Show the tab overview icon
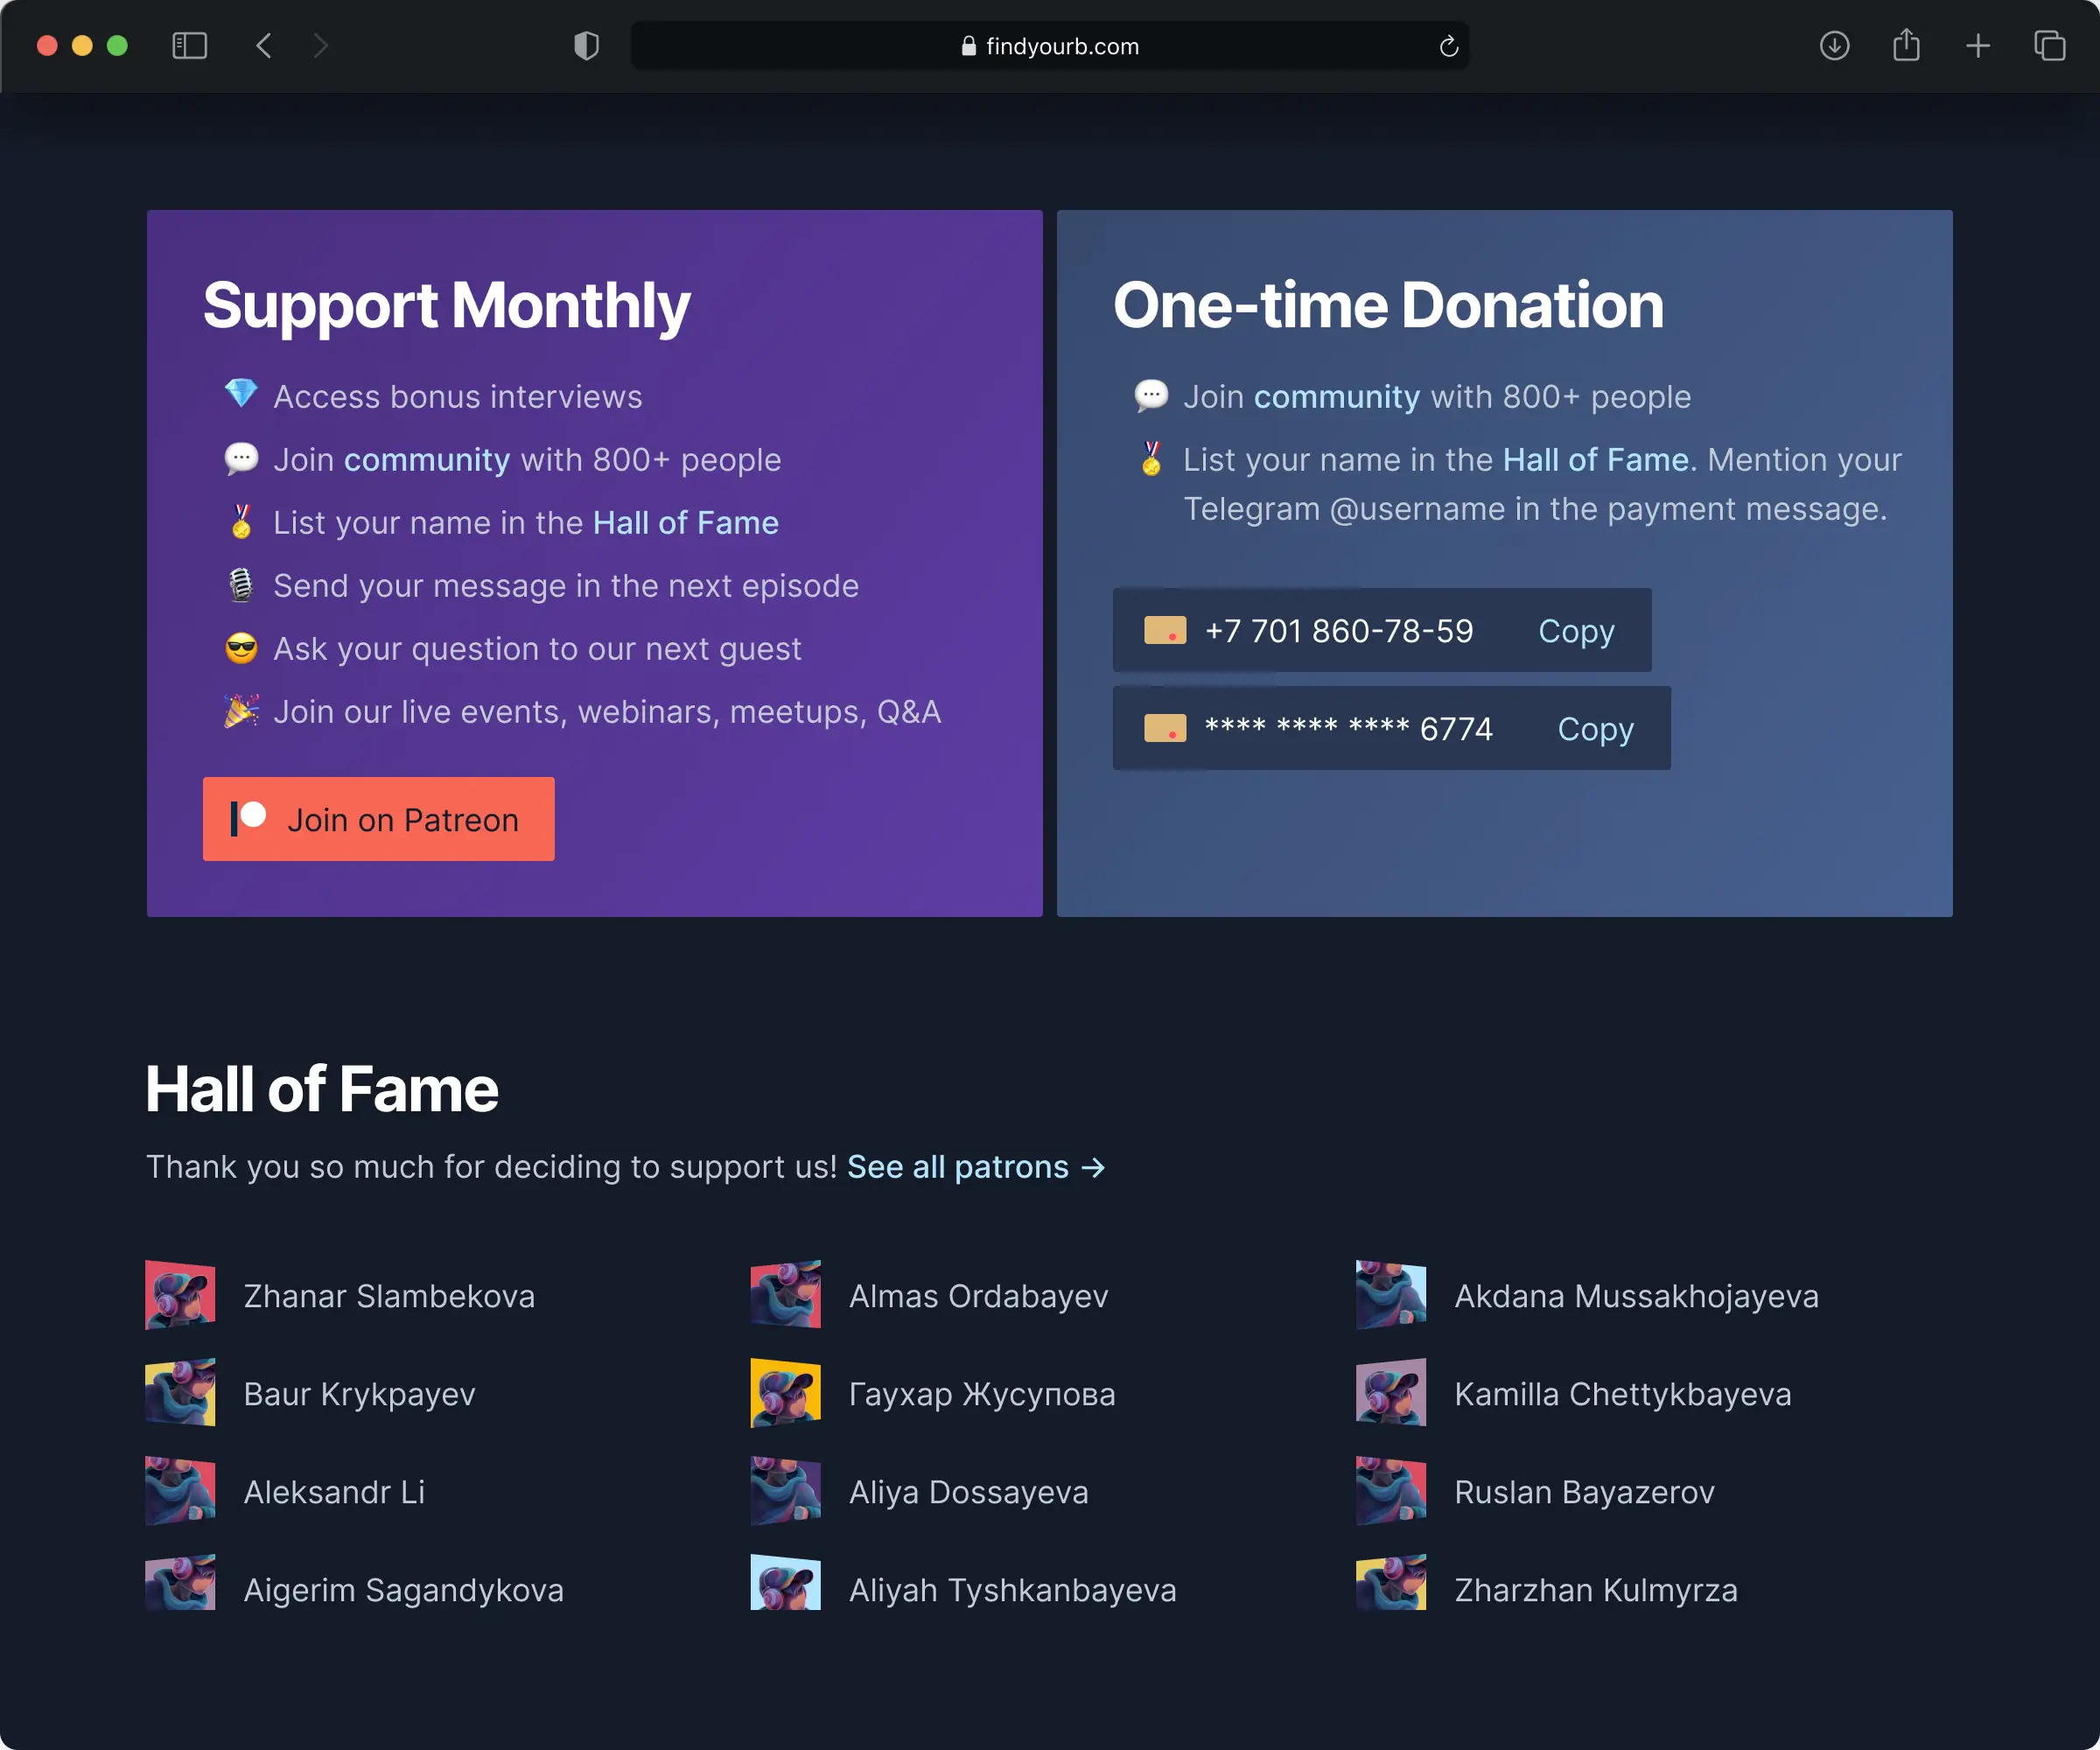The height and width of the screenshot is (1750, 2100). click(x=2048, y=46)
